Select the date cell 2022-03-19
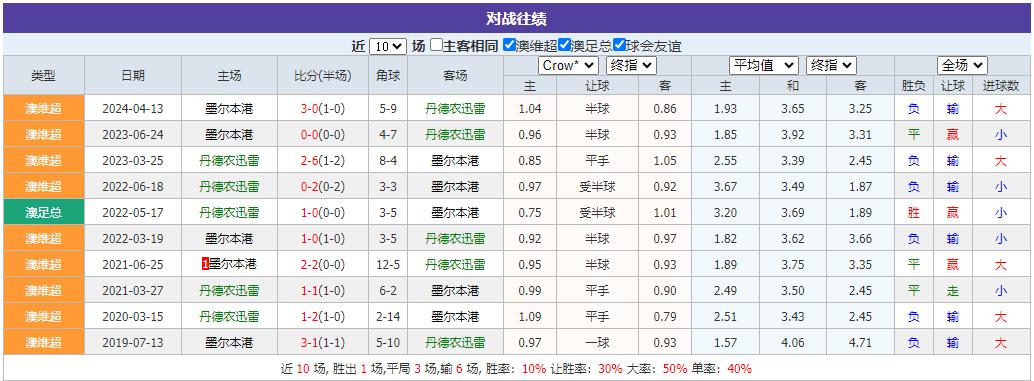 [133, 239]
